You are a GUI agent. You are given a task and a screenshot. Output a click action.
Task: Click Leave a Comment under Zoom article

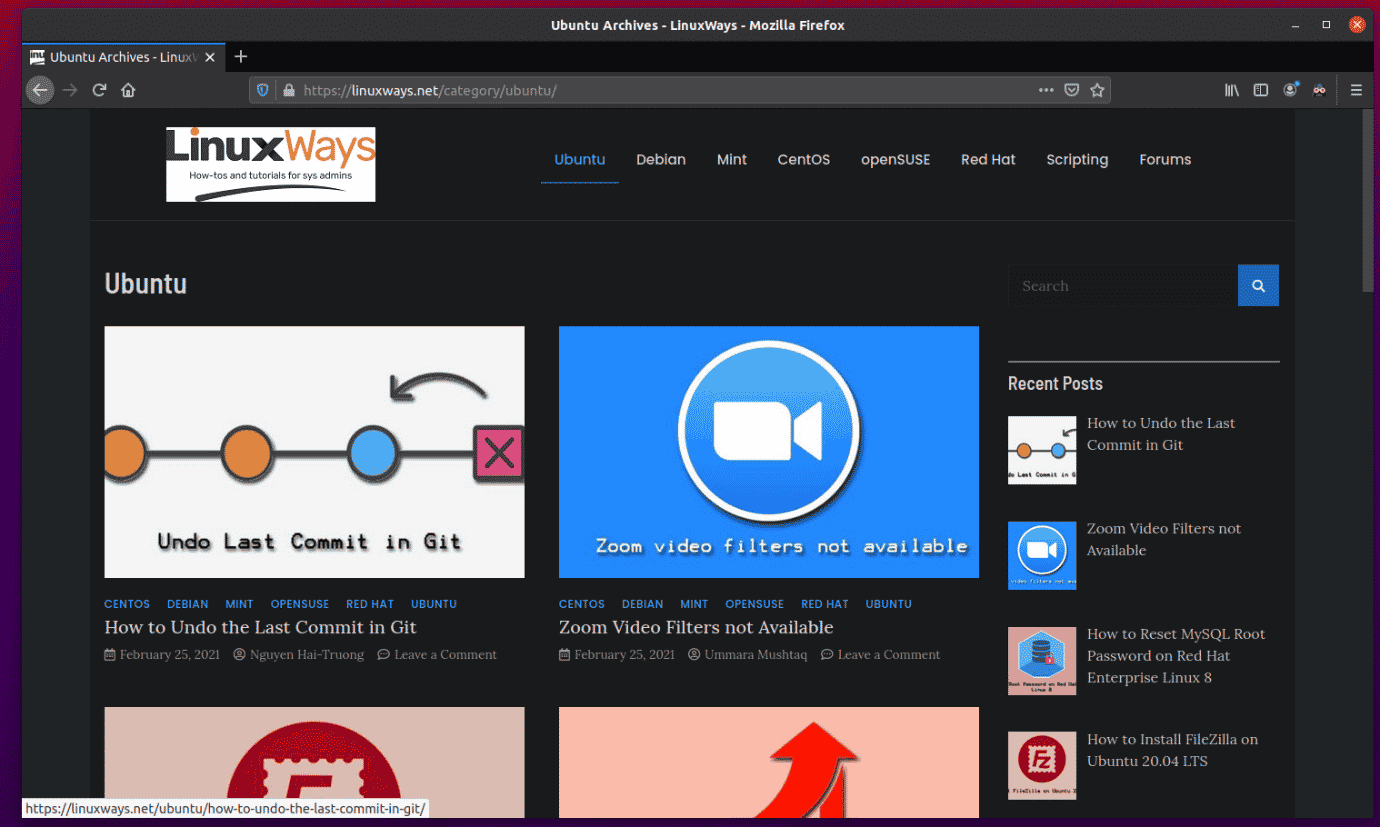889,655
